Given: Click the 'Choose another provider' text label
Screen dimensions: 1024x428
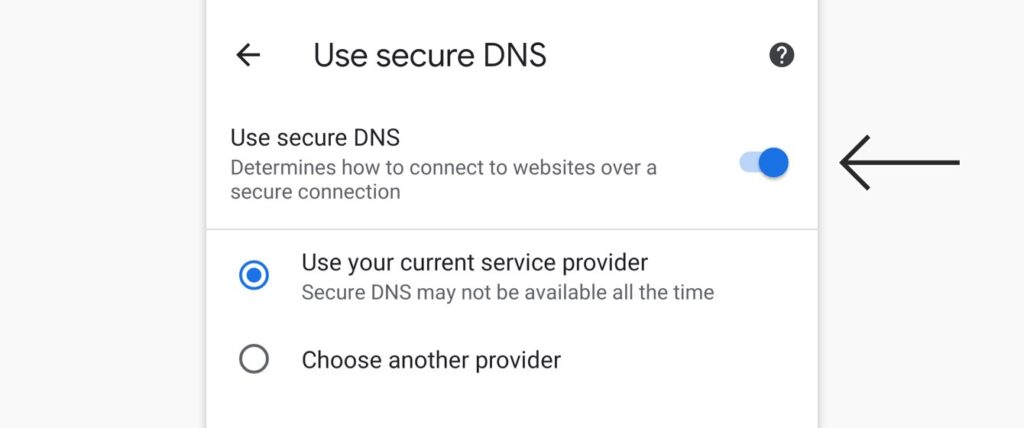Looking at the screenshot, I should tap(431, 360).
